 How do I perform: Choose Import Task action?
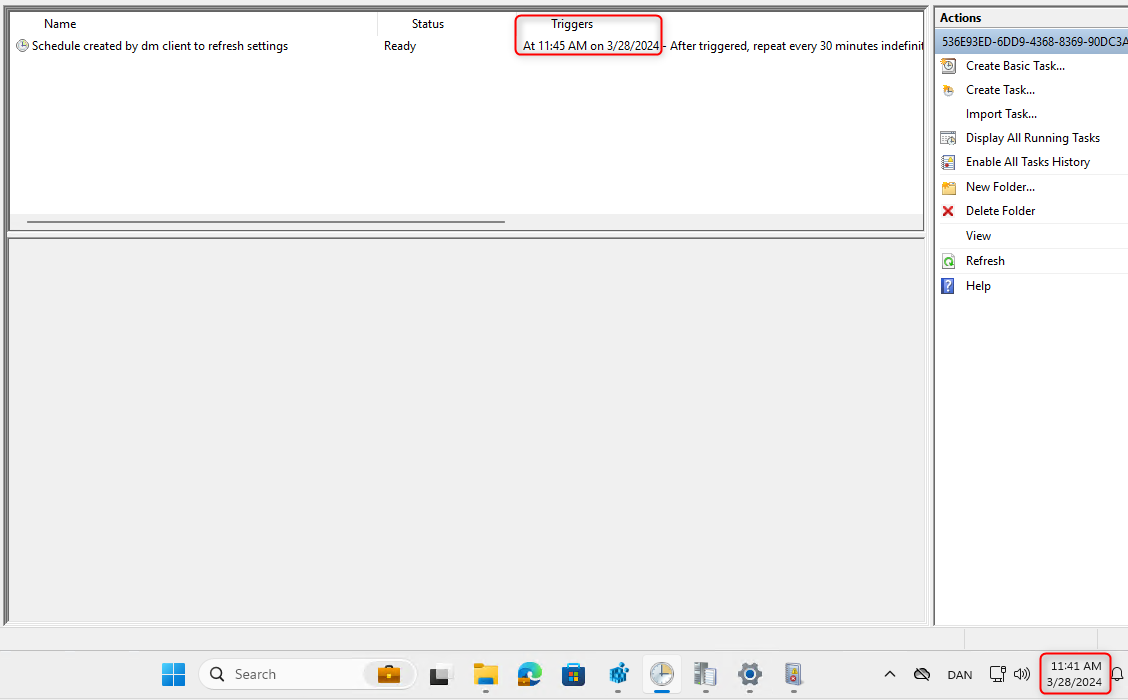click(x=1001, y=114)
